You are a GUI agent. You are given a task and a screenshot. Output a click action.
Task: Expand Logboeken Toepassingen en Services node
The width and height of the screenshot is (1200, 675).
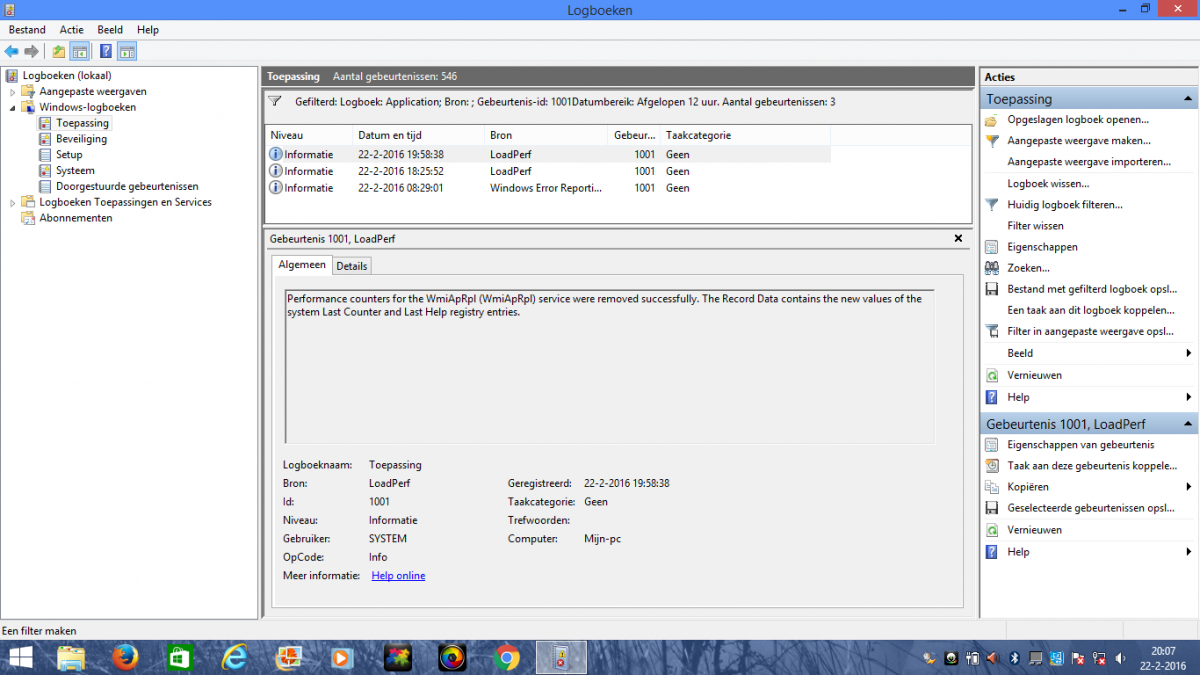click(12, 202)
